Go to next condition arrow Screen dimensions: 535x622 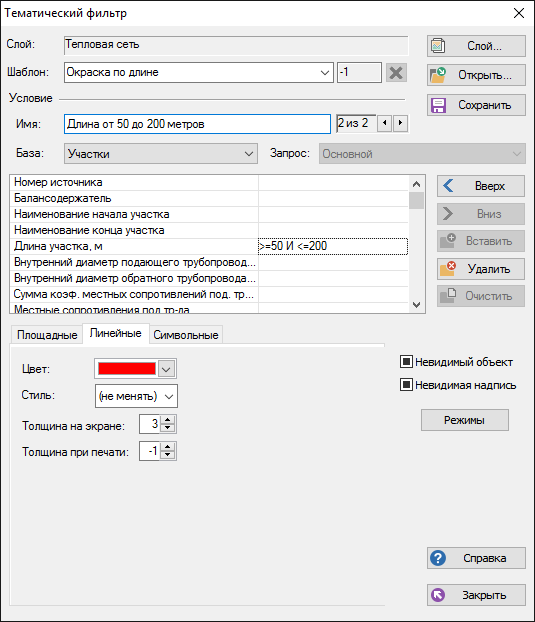coord(401,123)
